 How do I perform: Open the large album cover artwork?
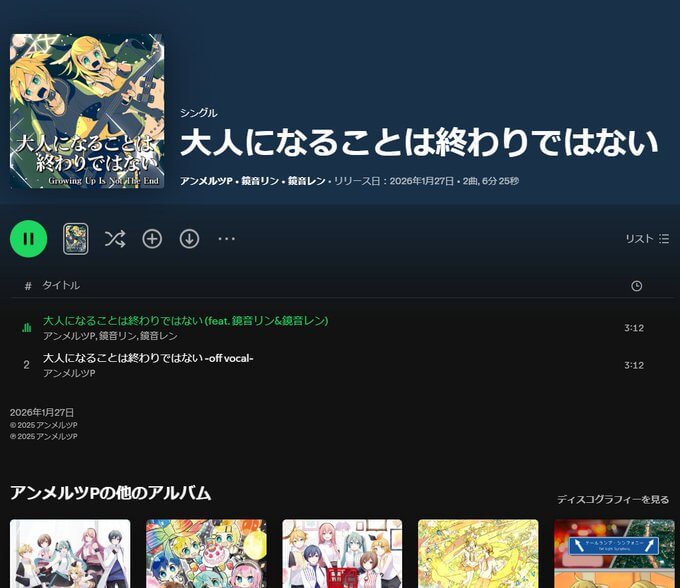tap(87, 111)
